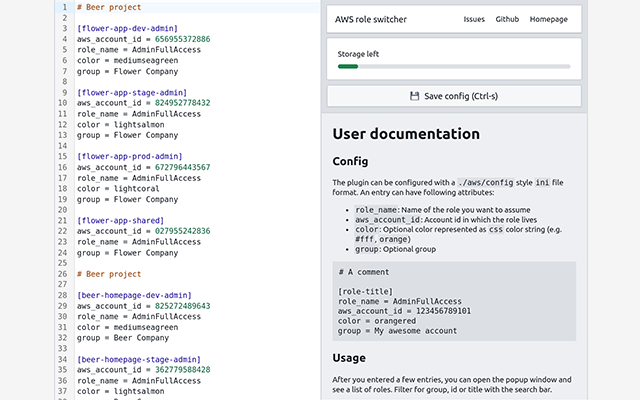Click the [beer-homepage-dev-admin] section header
The image size is (640, 400).
tap(134, 295)
